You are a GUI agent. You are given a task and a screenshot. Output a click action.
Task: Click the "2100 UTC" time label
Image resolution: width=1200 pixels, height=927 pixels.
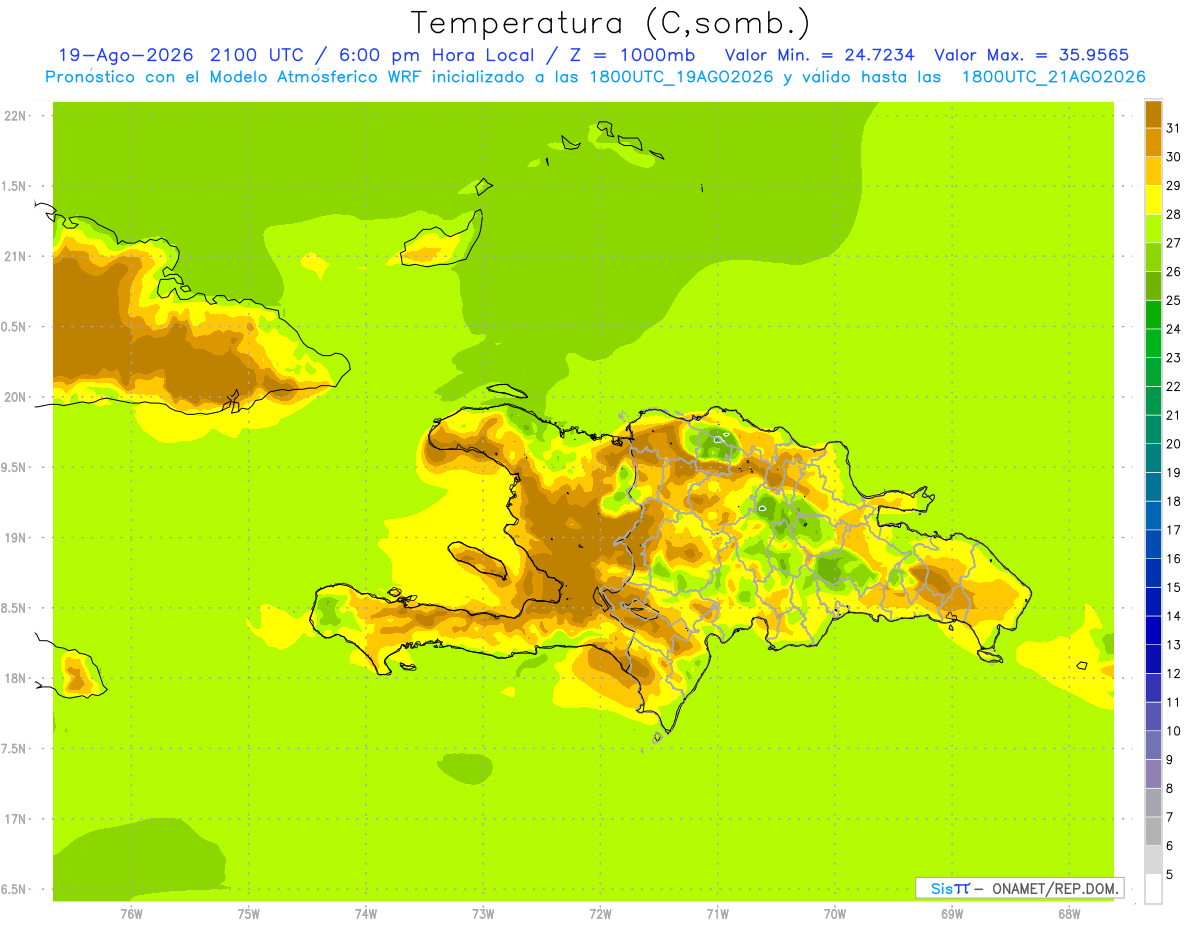[x=255, y=55]
